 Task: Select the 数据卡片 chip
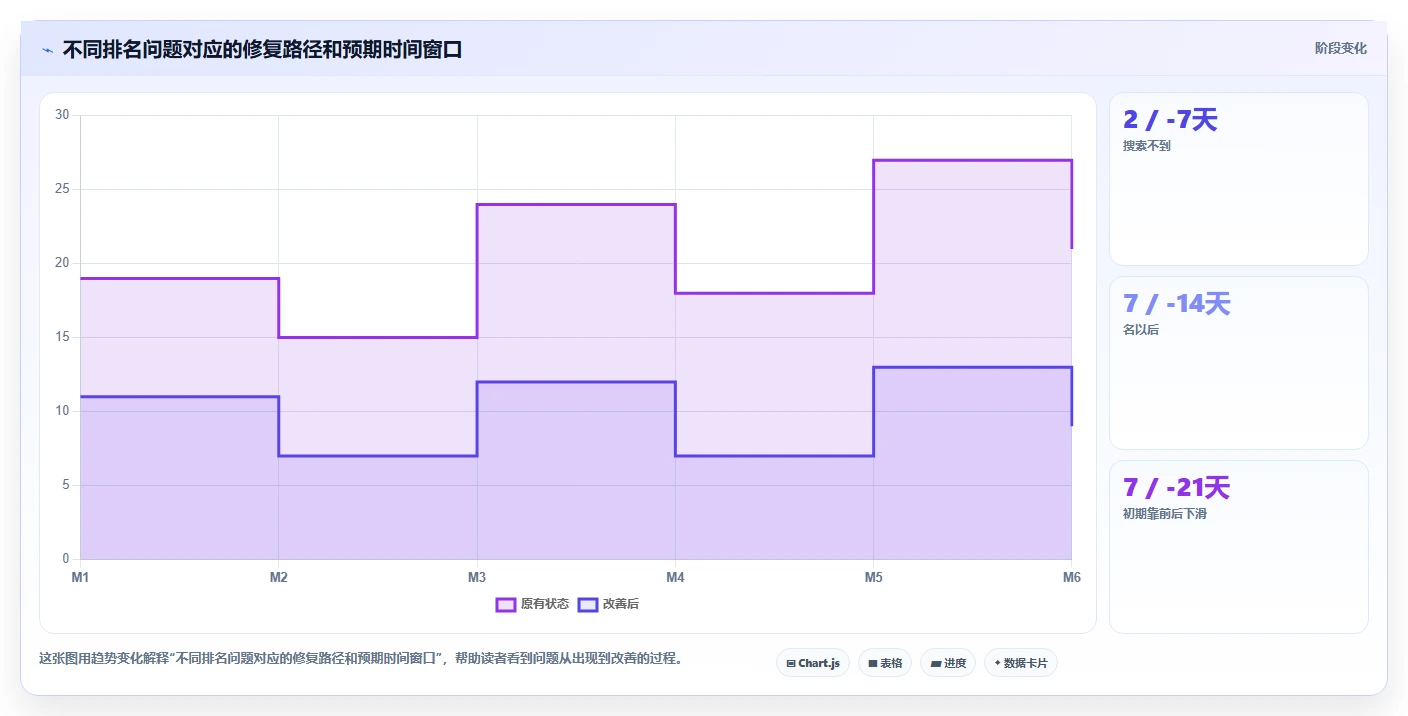tap(1021, 663)
